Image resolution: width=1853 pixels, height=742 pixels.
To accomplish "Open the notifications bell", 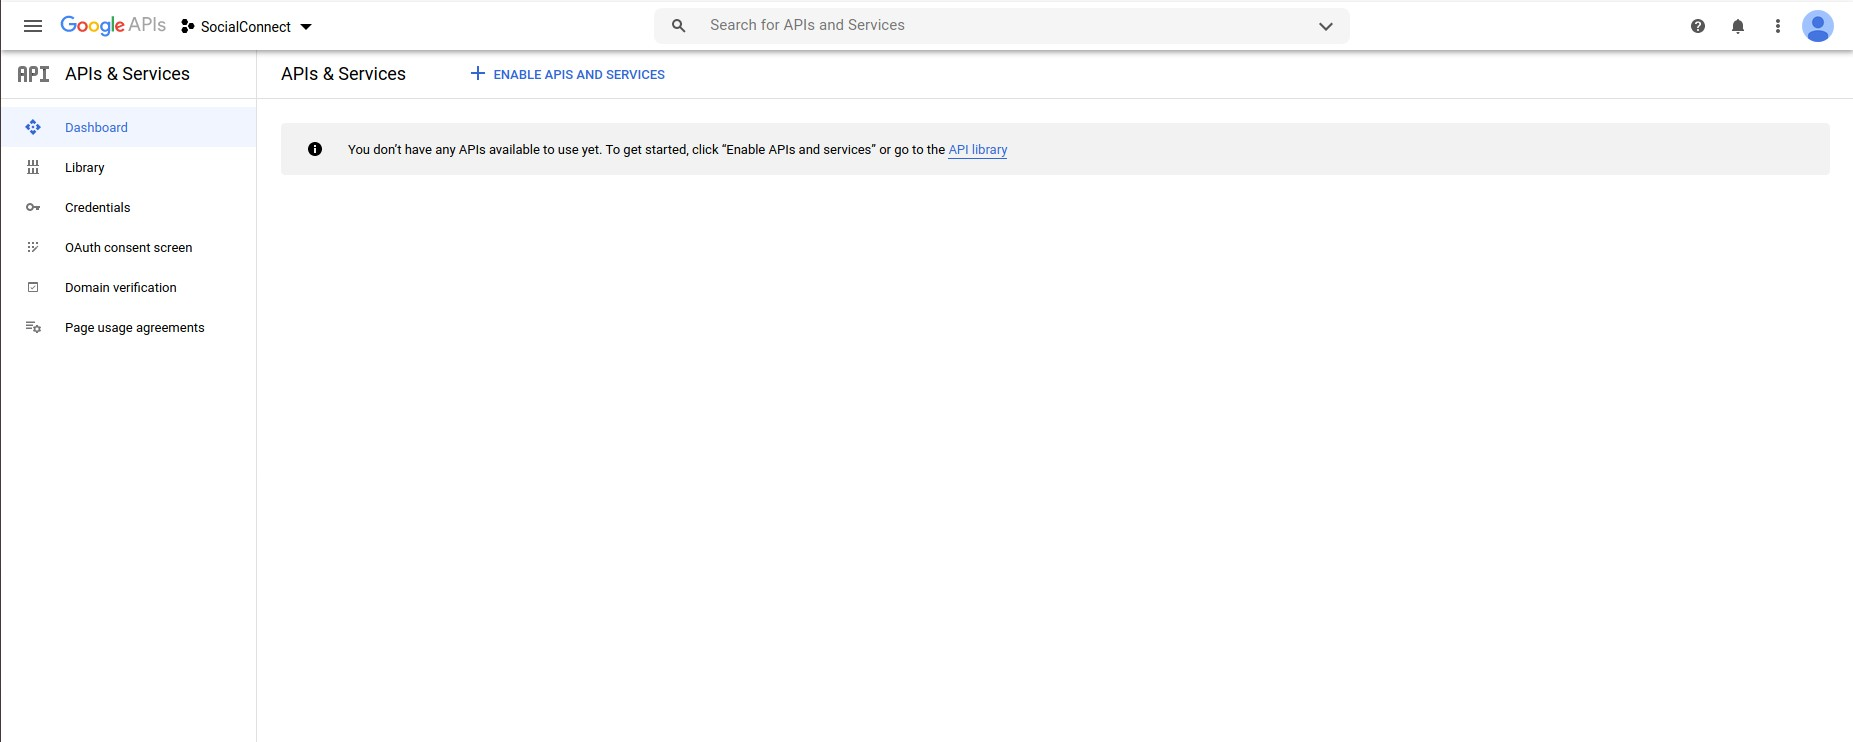I will coord(1738,26).
